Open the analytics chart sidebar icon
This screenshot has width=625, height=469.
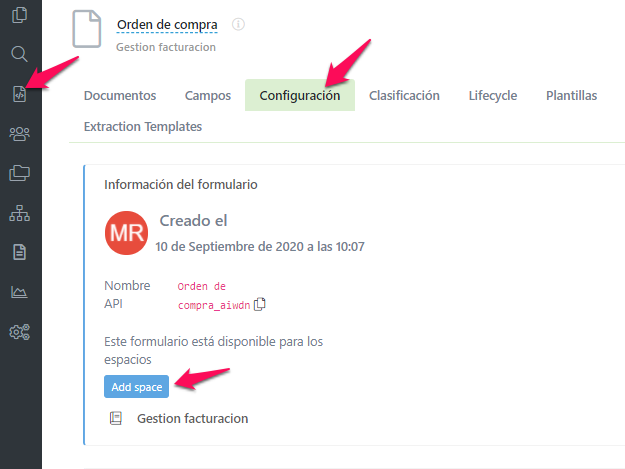click(19, 292)
